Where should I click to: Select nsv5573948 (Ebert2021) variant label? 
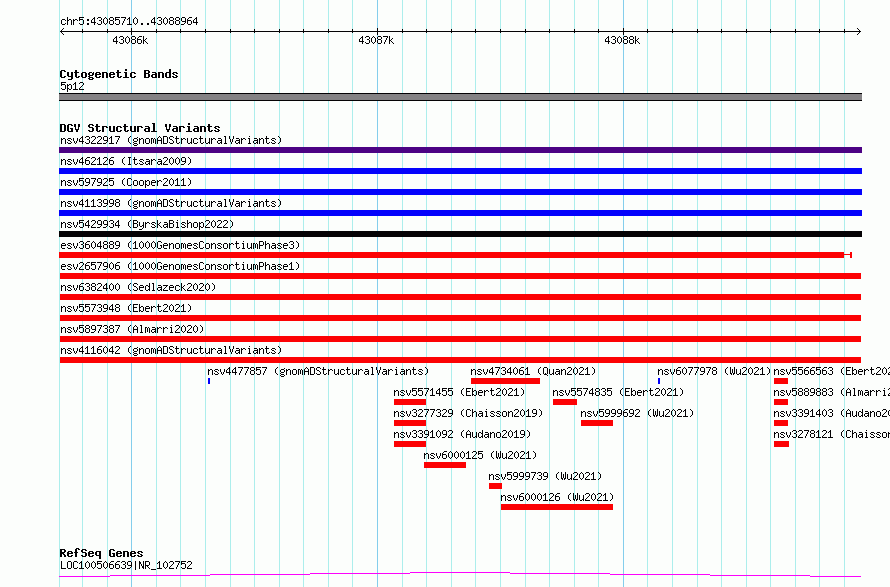(x=126, y=308)
